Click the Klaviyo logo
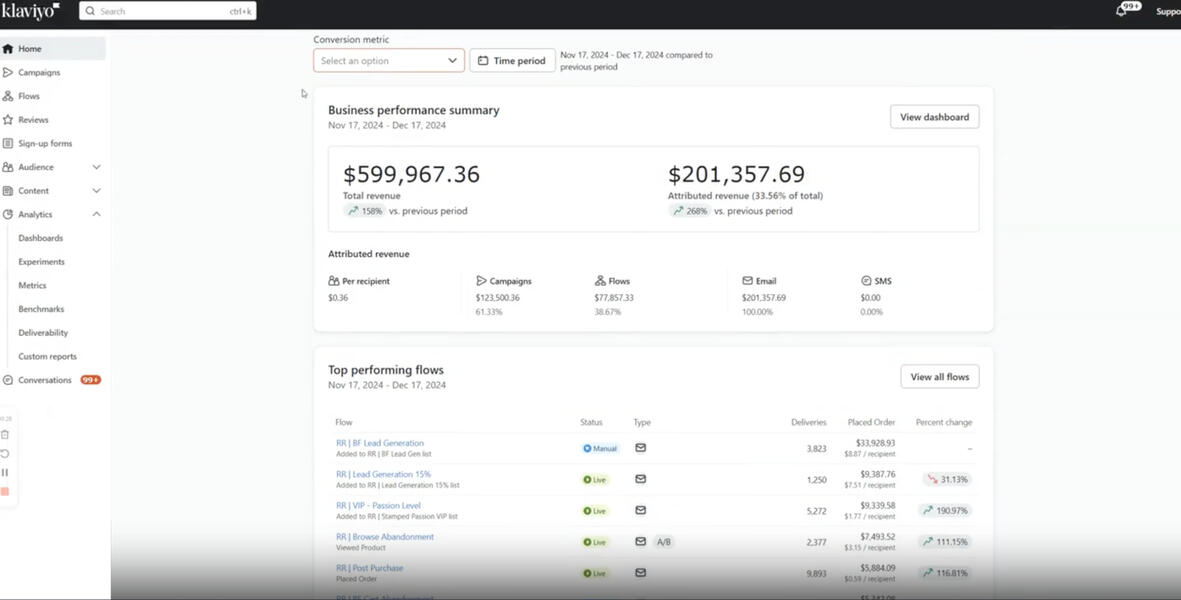 click(31, 11)
